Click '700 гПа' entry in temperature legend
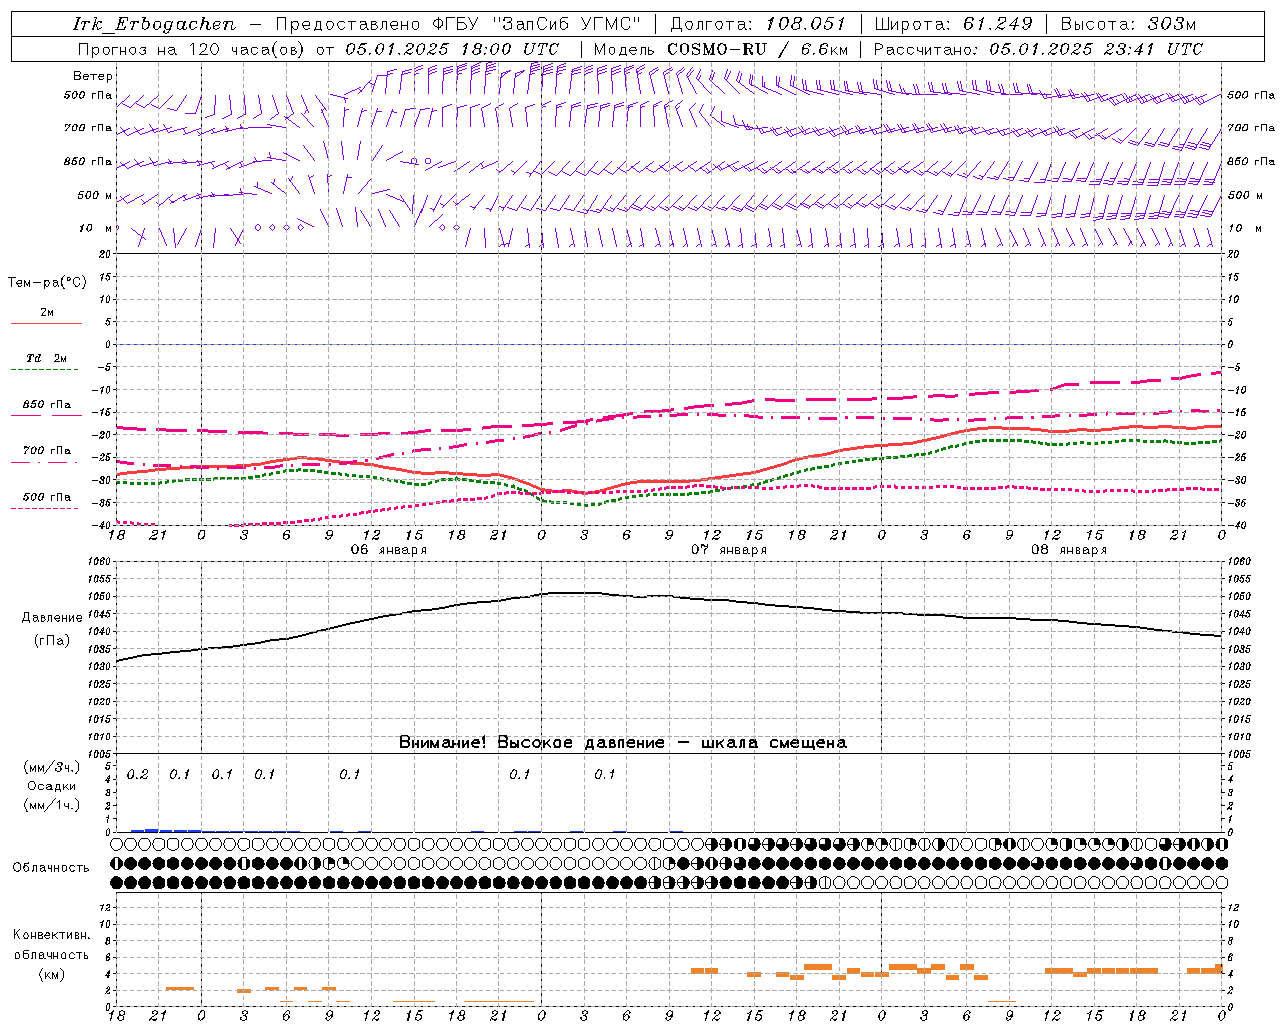 (47, 451)
